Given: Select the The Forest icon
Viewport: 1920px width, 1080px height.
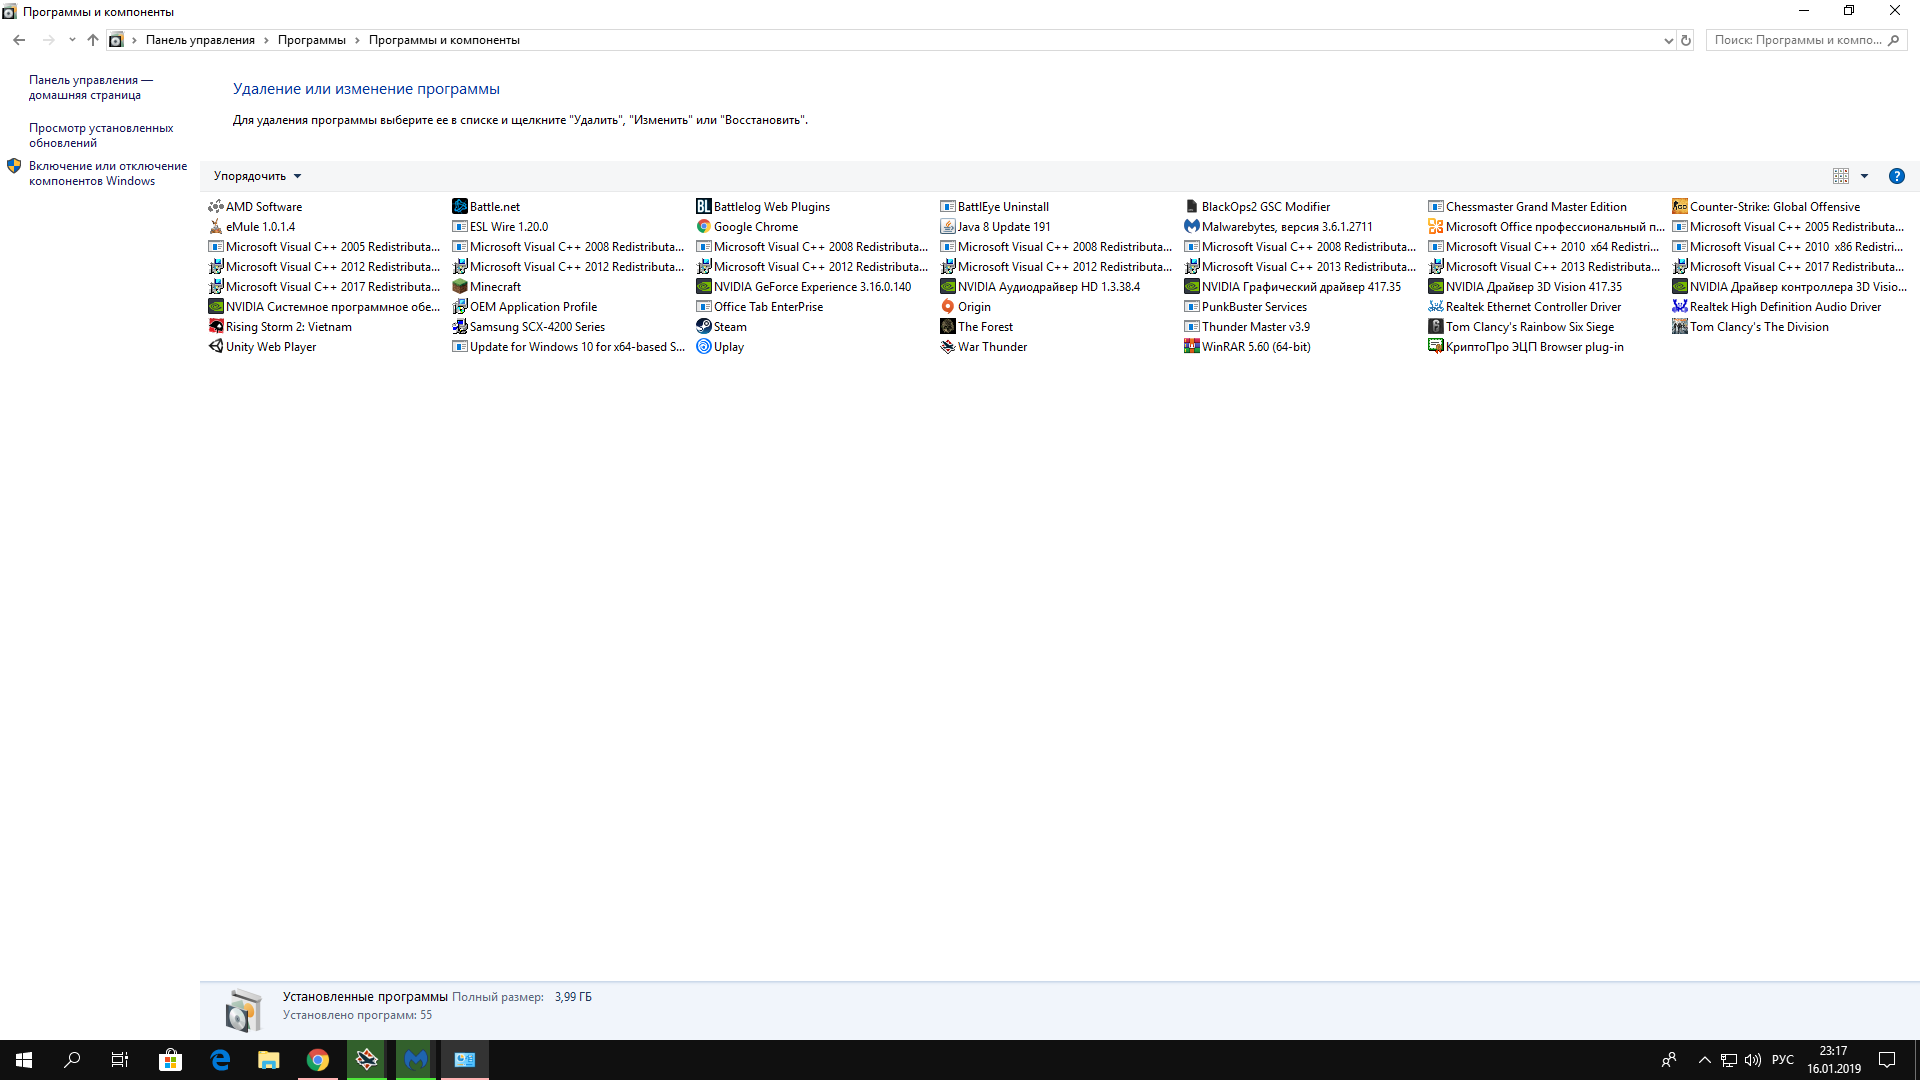Looking at the screenshot, I should pos(948,327).
